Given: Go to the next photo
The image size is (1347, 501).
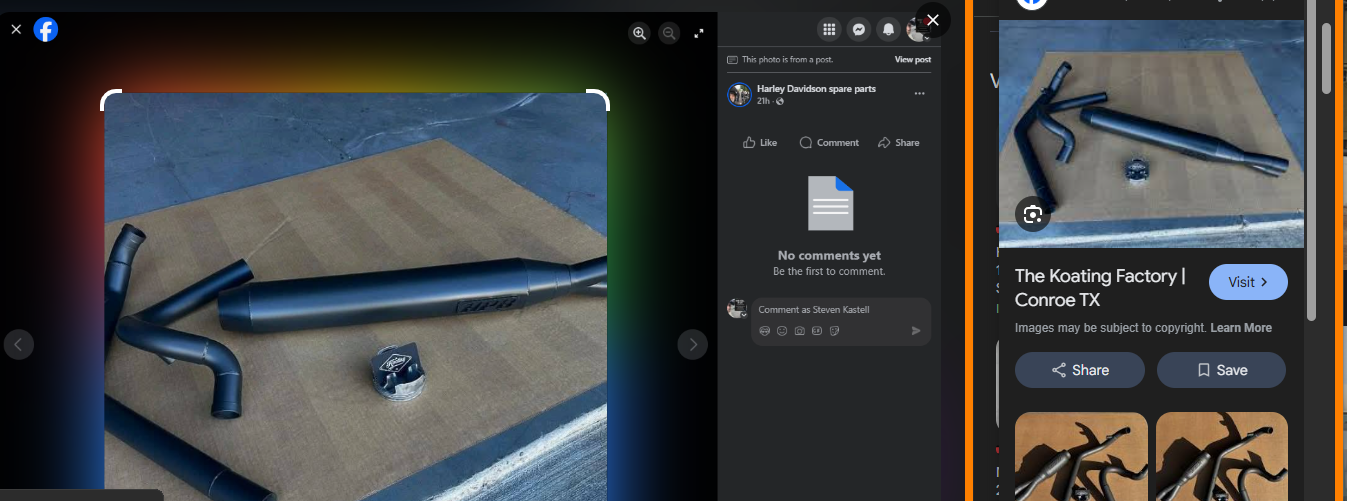Looking at the screenshot, I should coord(692,345).
